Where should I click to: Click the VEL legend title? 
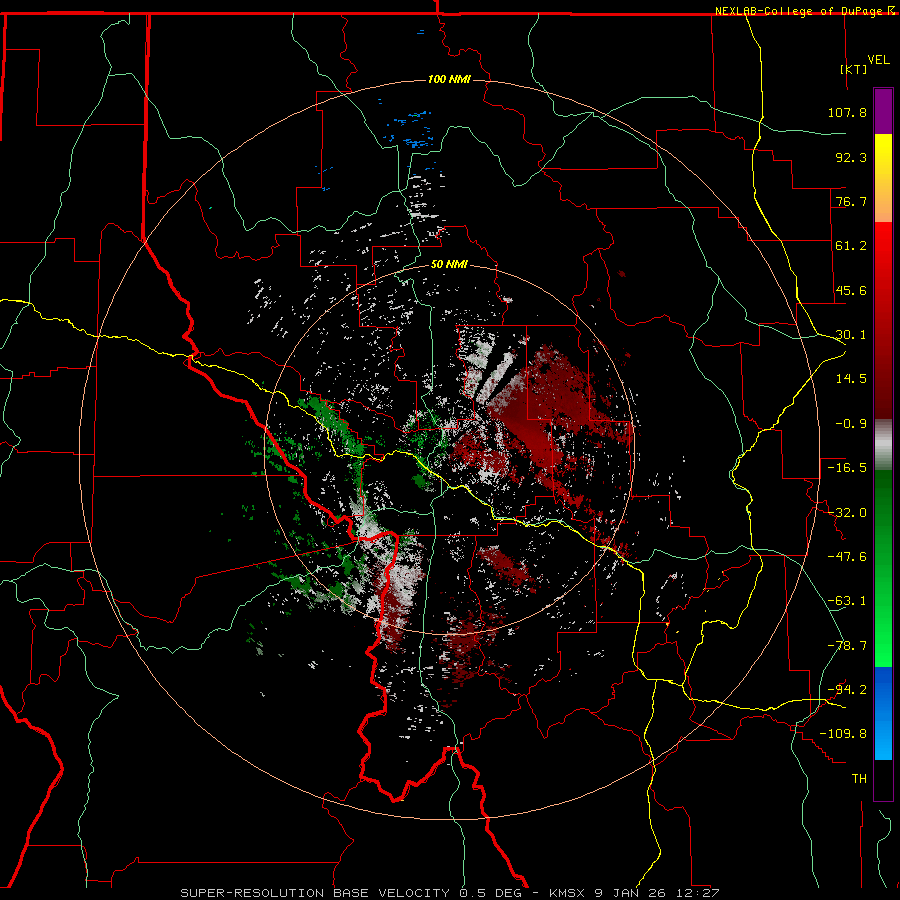(x=878, y=60)
